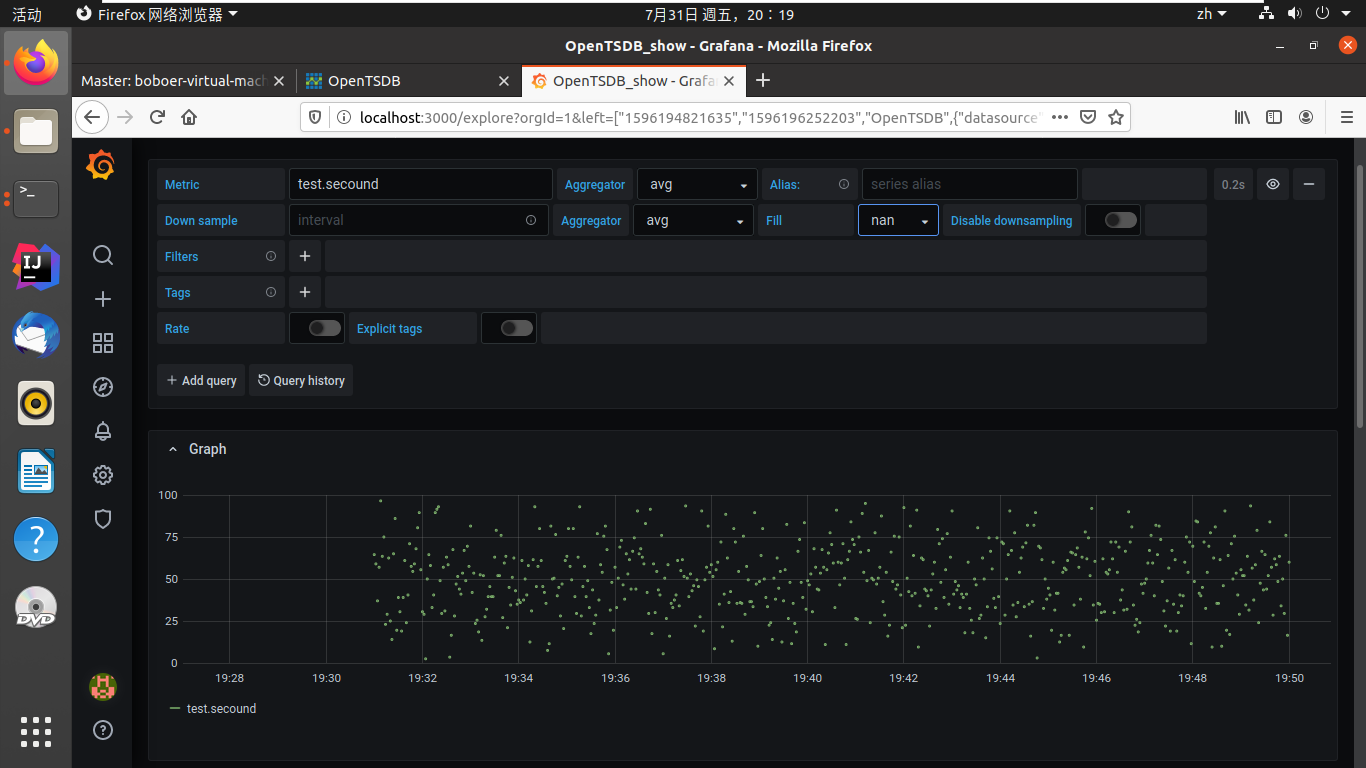Add a filter with the plus button

coord(305,256)
